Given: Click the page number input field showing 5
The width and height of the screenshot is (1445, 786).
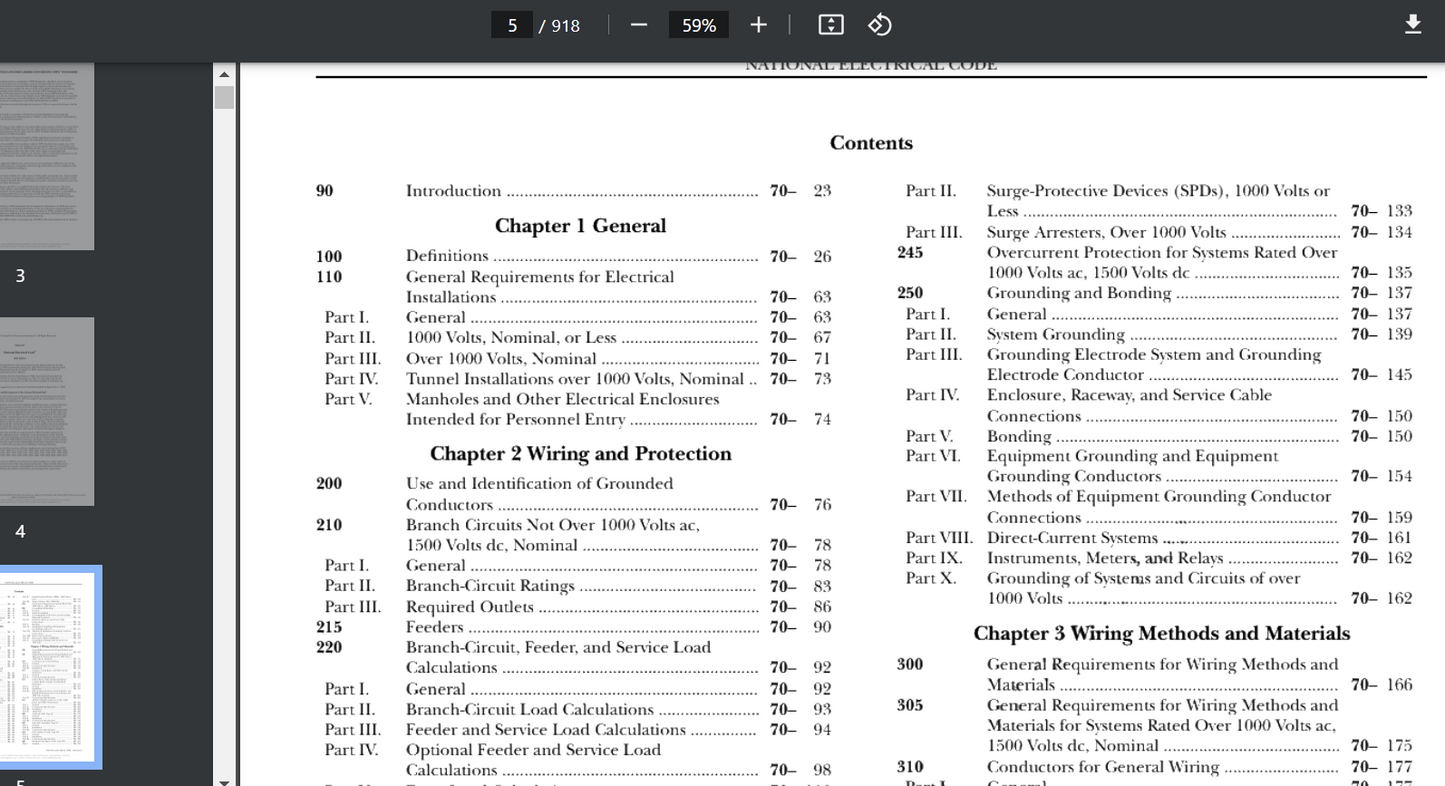Looking at the screenshot, I should pos(512,24).
